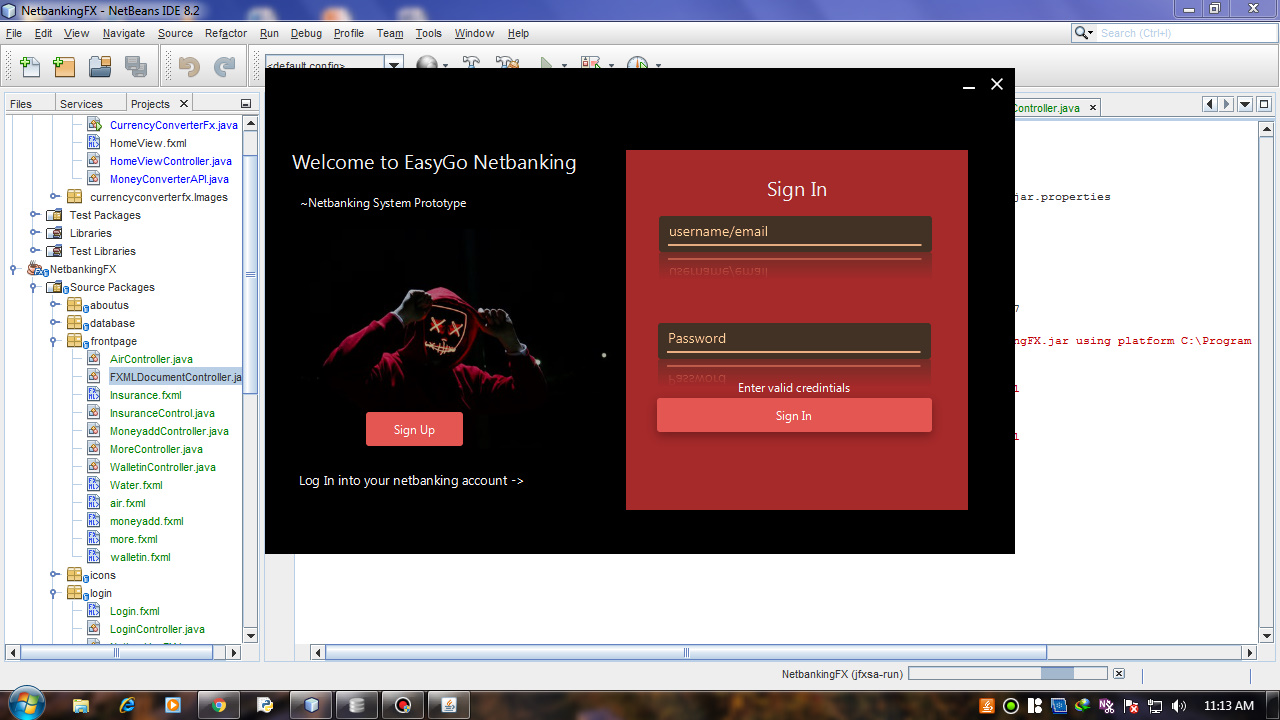Select FXMLDocumentController.java in the tree
The width and height of the screenshot is (1280, 720).
(175, 377)
